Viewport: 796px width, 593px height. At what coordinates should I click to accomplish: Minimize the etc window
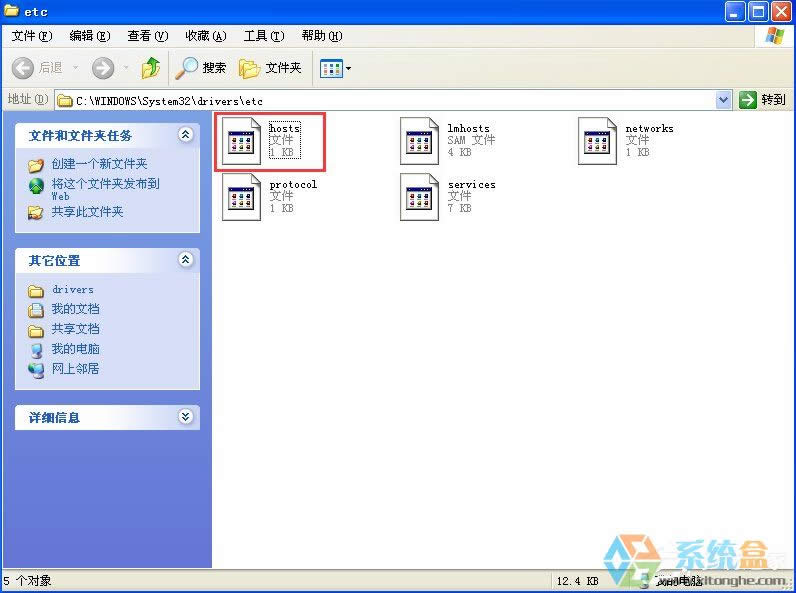735,12
